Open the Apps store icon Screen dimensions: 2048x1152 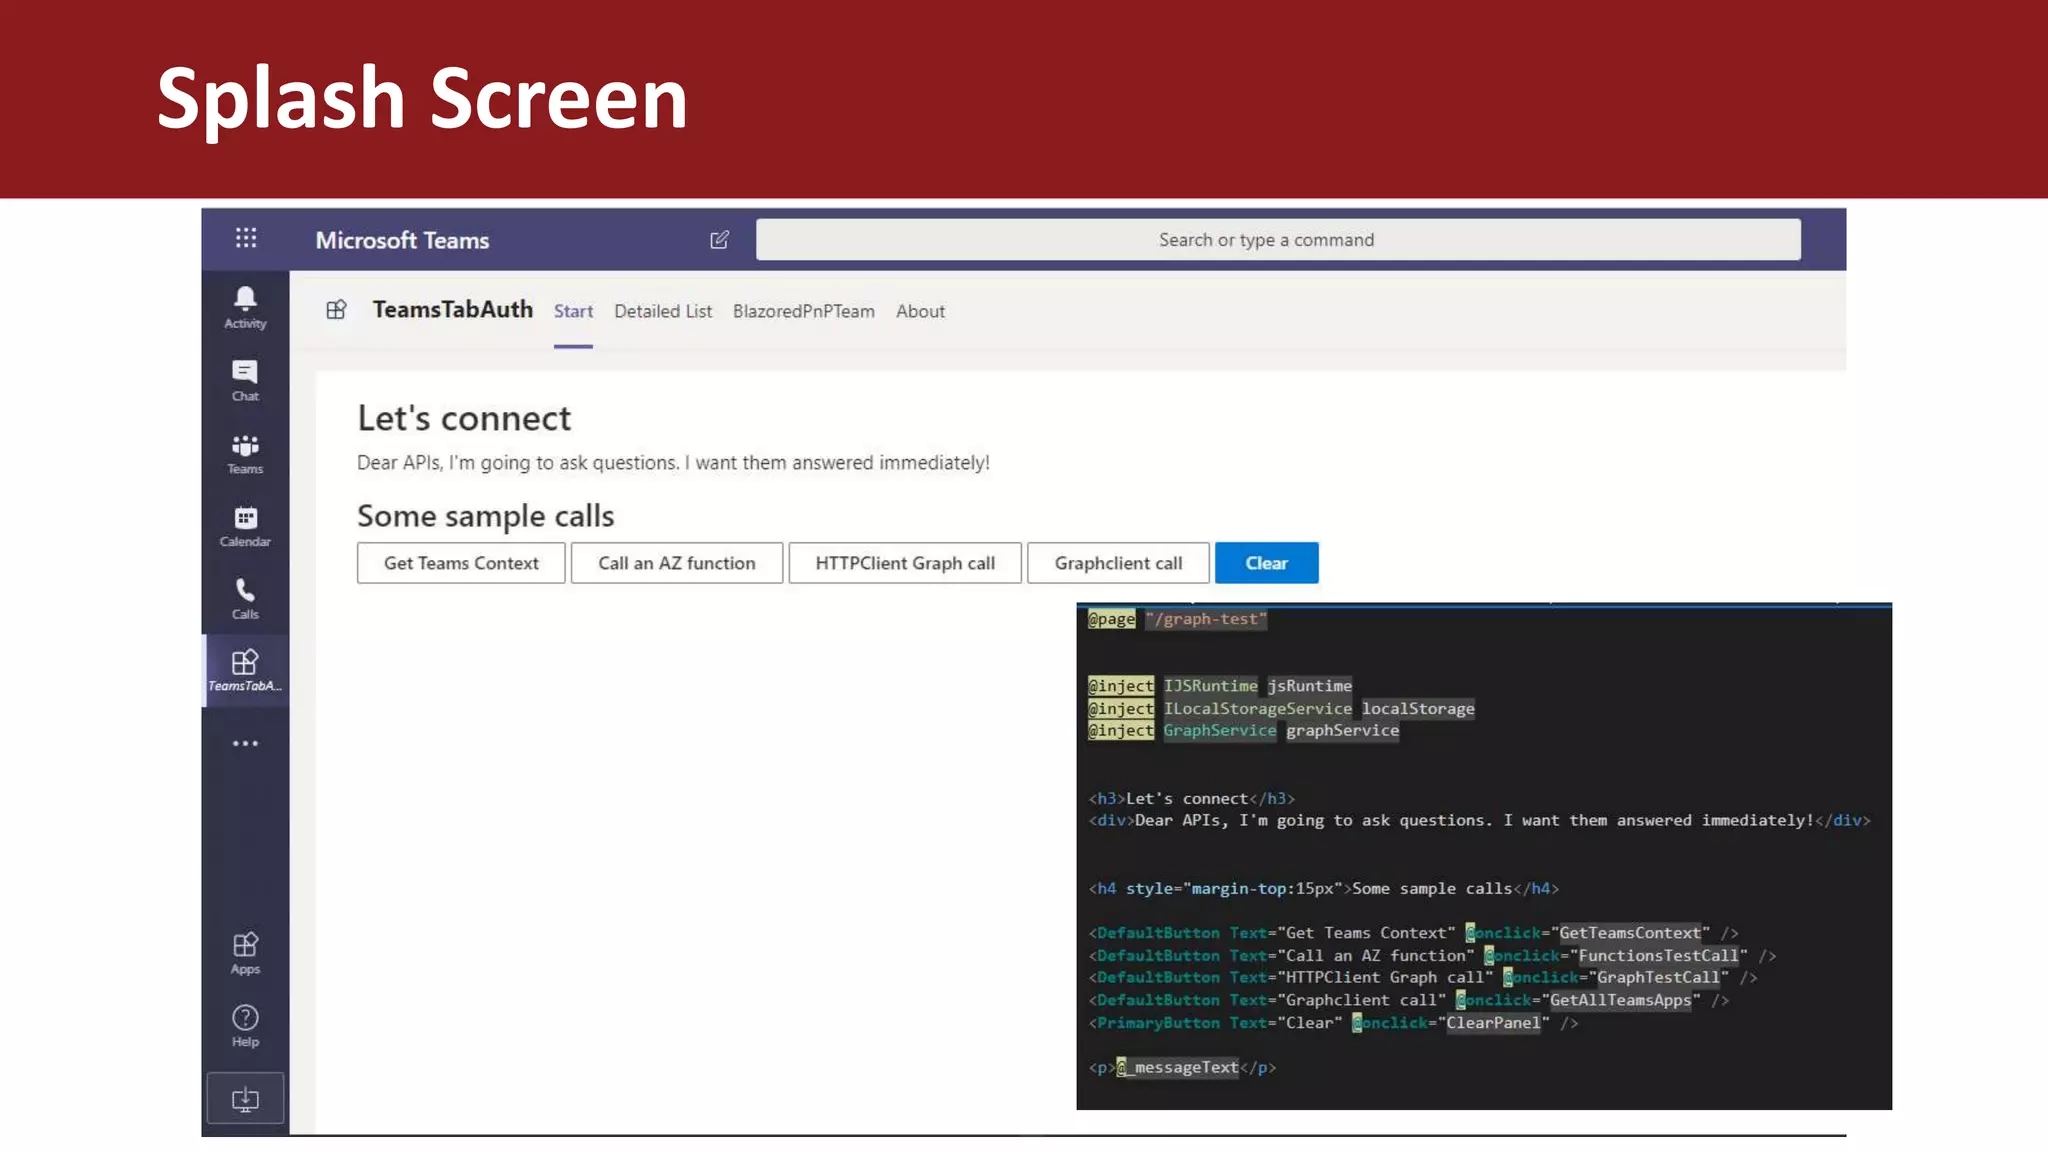245,952
